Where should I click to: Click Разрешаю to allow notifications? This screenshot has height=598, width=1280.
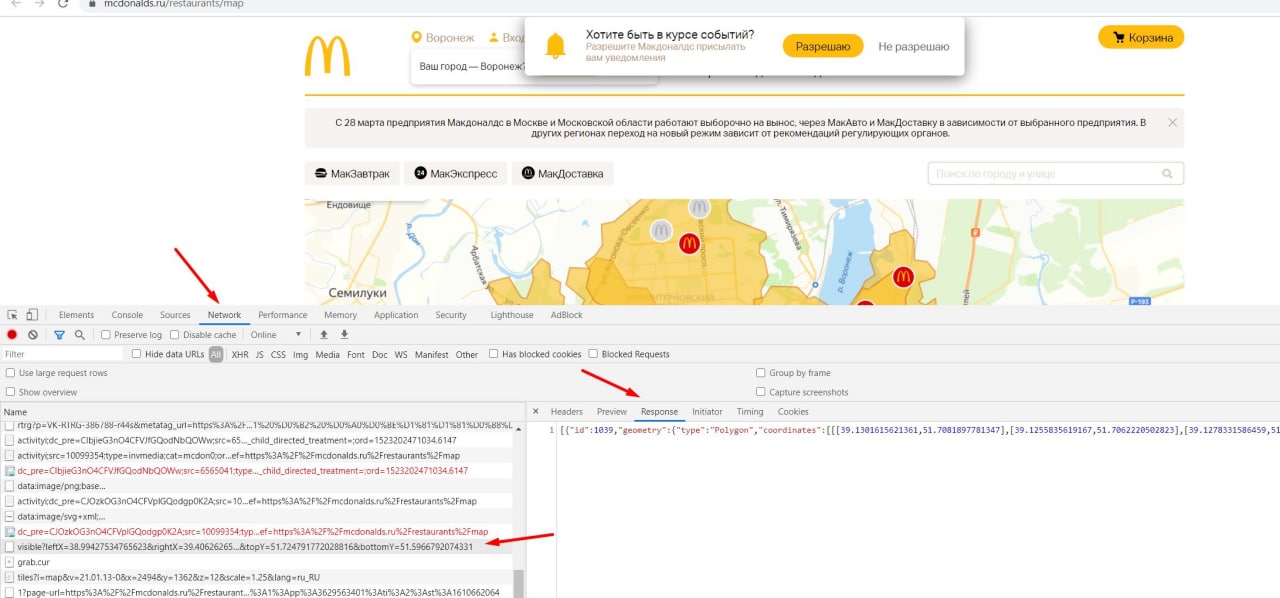pos(823,46)
